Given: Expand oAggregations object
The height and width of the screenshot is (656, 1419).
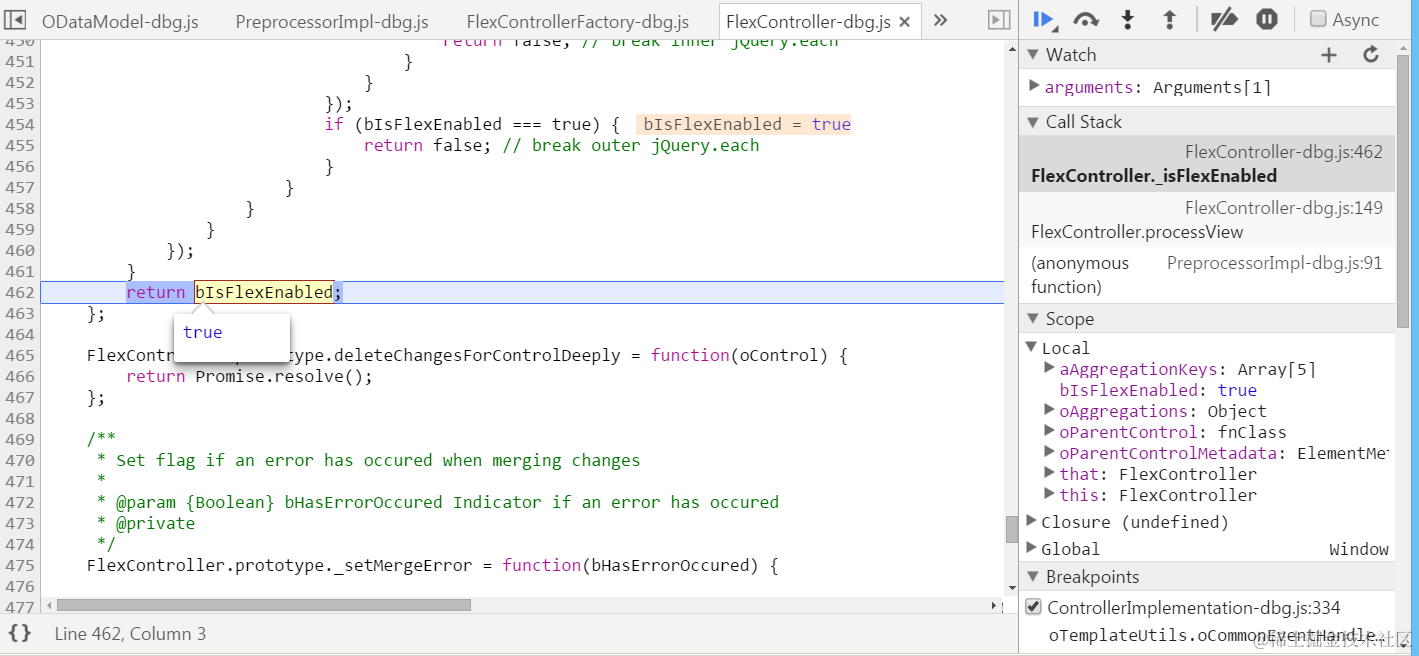Looking at the screenshot, I should coord(1049,411).
